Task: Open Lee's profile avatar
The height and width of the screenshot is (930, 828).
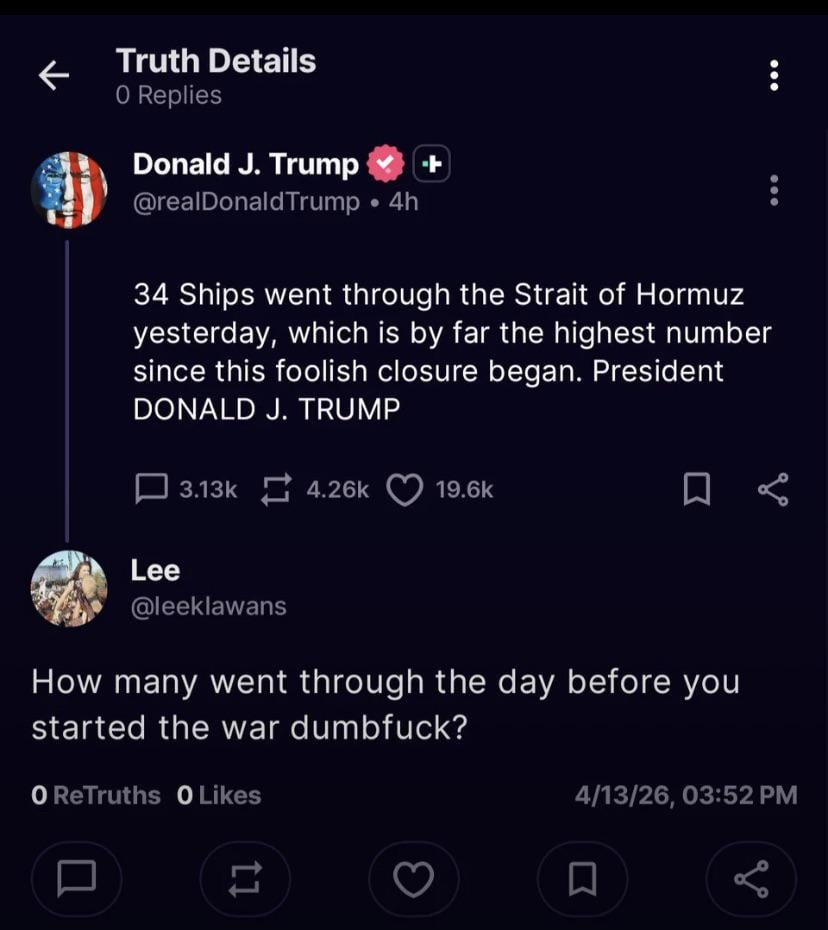Action: (x=69, y=588)
